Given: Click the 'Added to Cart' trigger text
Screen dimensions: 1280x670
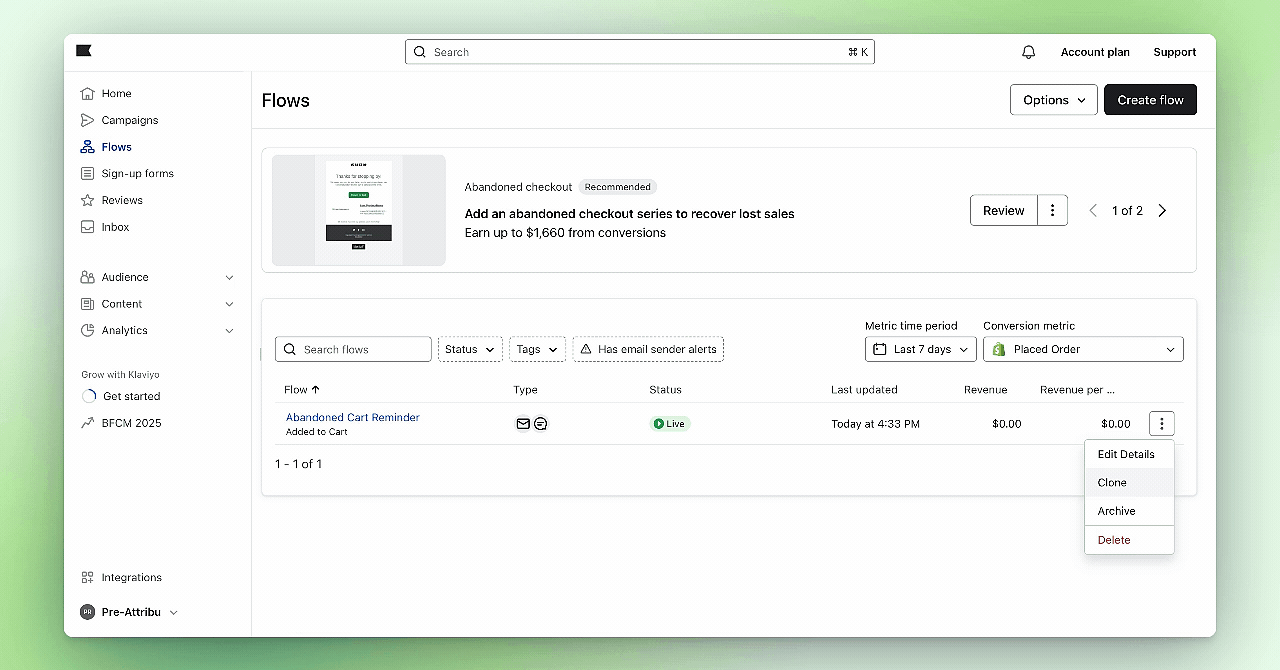Looking at the screenshot, I should (317, 432).
